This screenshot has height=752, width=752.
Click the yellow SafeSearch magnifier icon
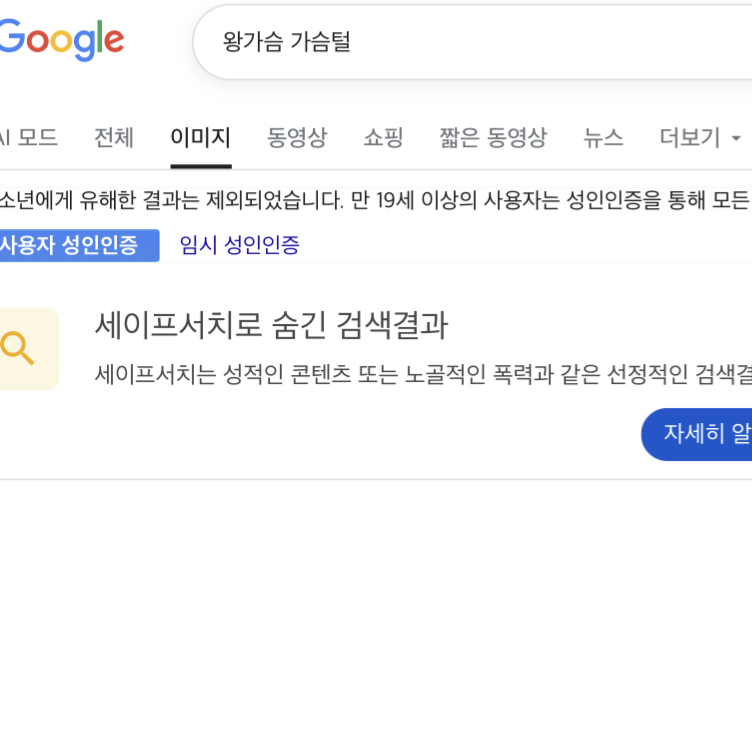point(20,349)
